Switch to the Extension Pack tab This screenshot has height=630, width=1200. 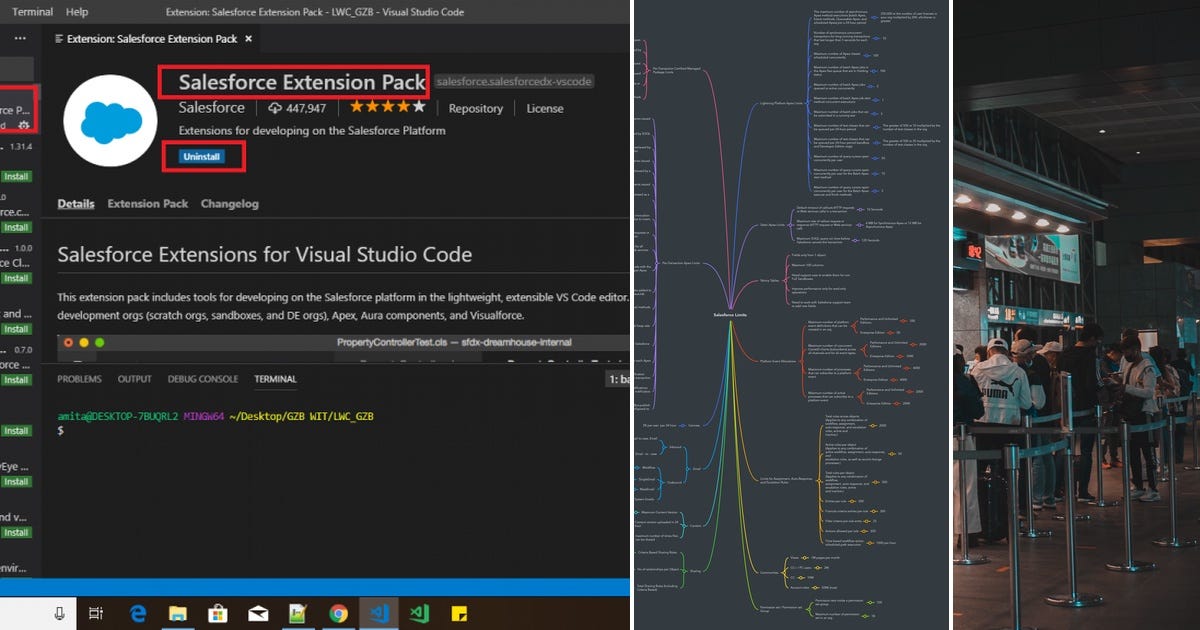(148, 203)
